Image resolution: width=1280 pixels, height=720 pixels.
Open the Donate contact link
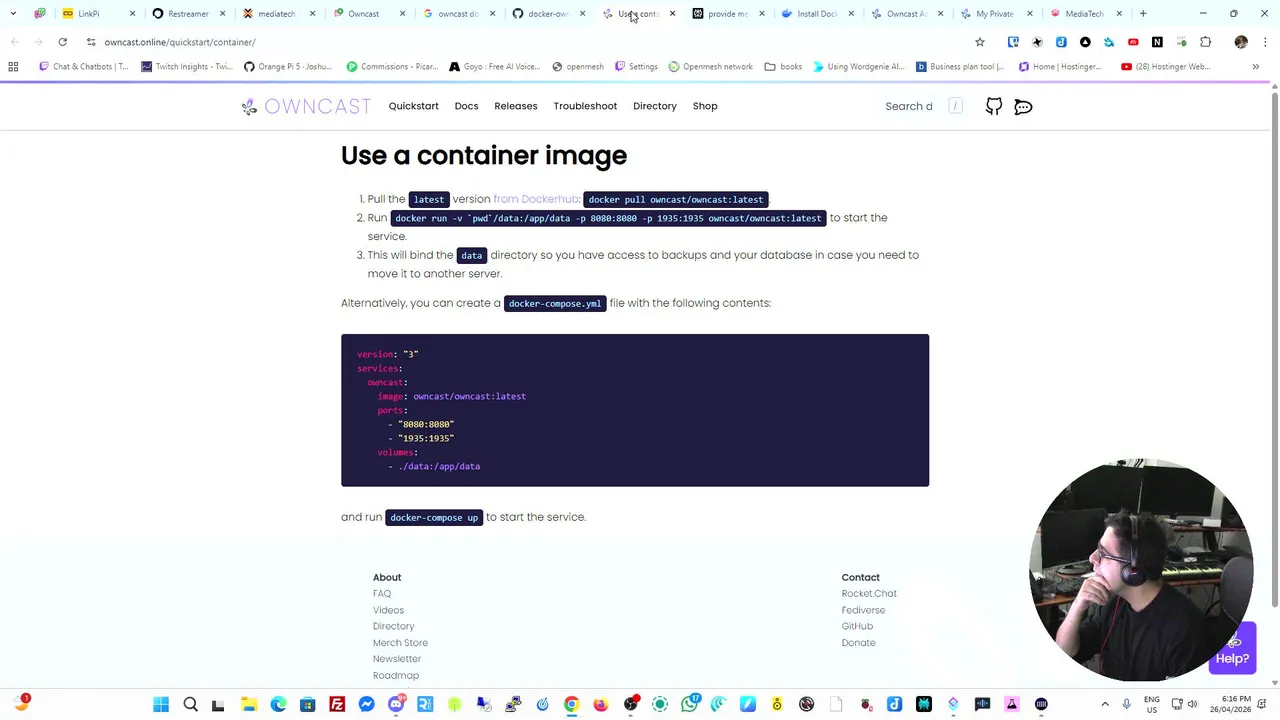[858, 643]
